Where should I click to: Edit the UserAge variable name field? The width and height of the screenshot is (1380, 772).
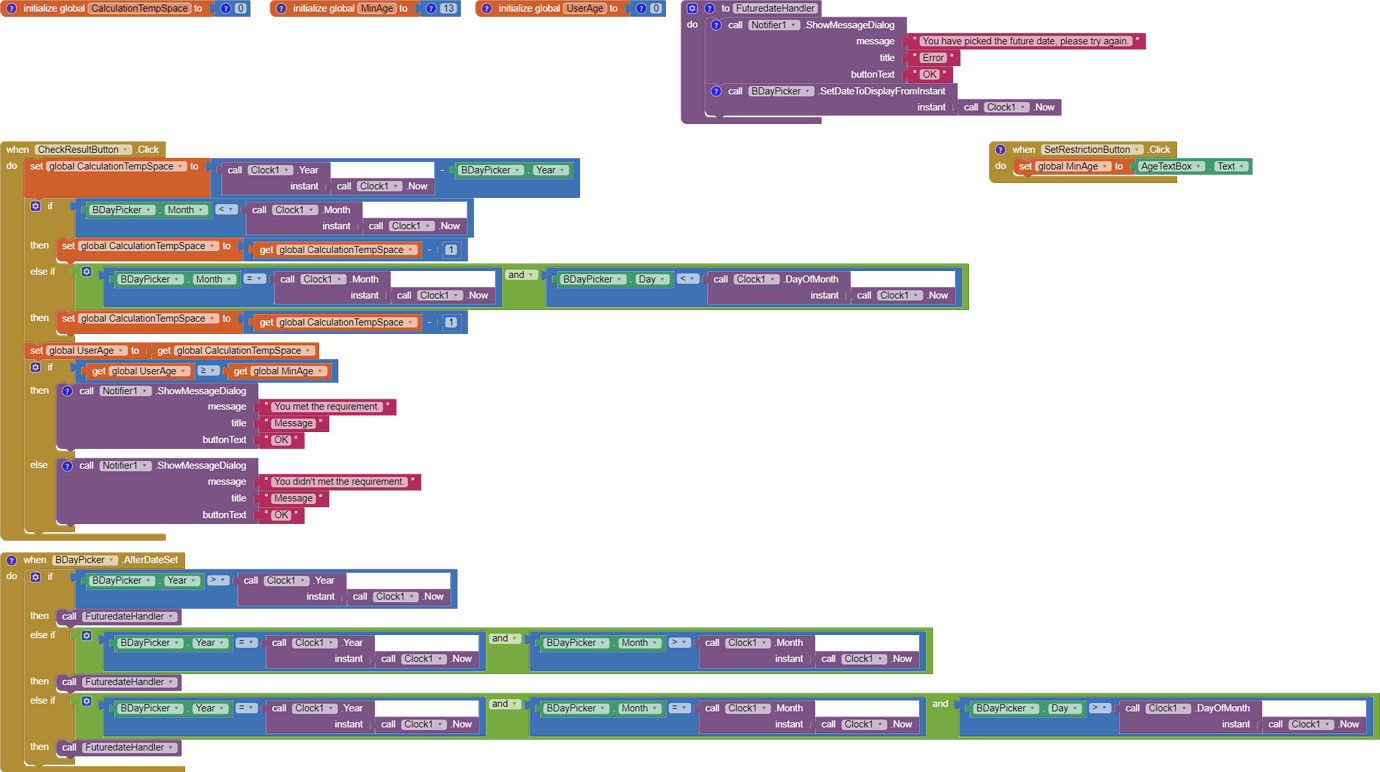[x=584, y=8]
